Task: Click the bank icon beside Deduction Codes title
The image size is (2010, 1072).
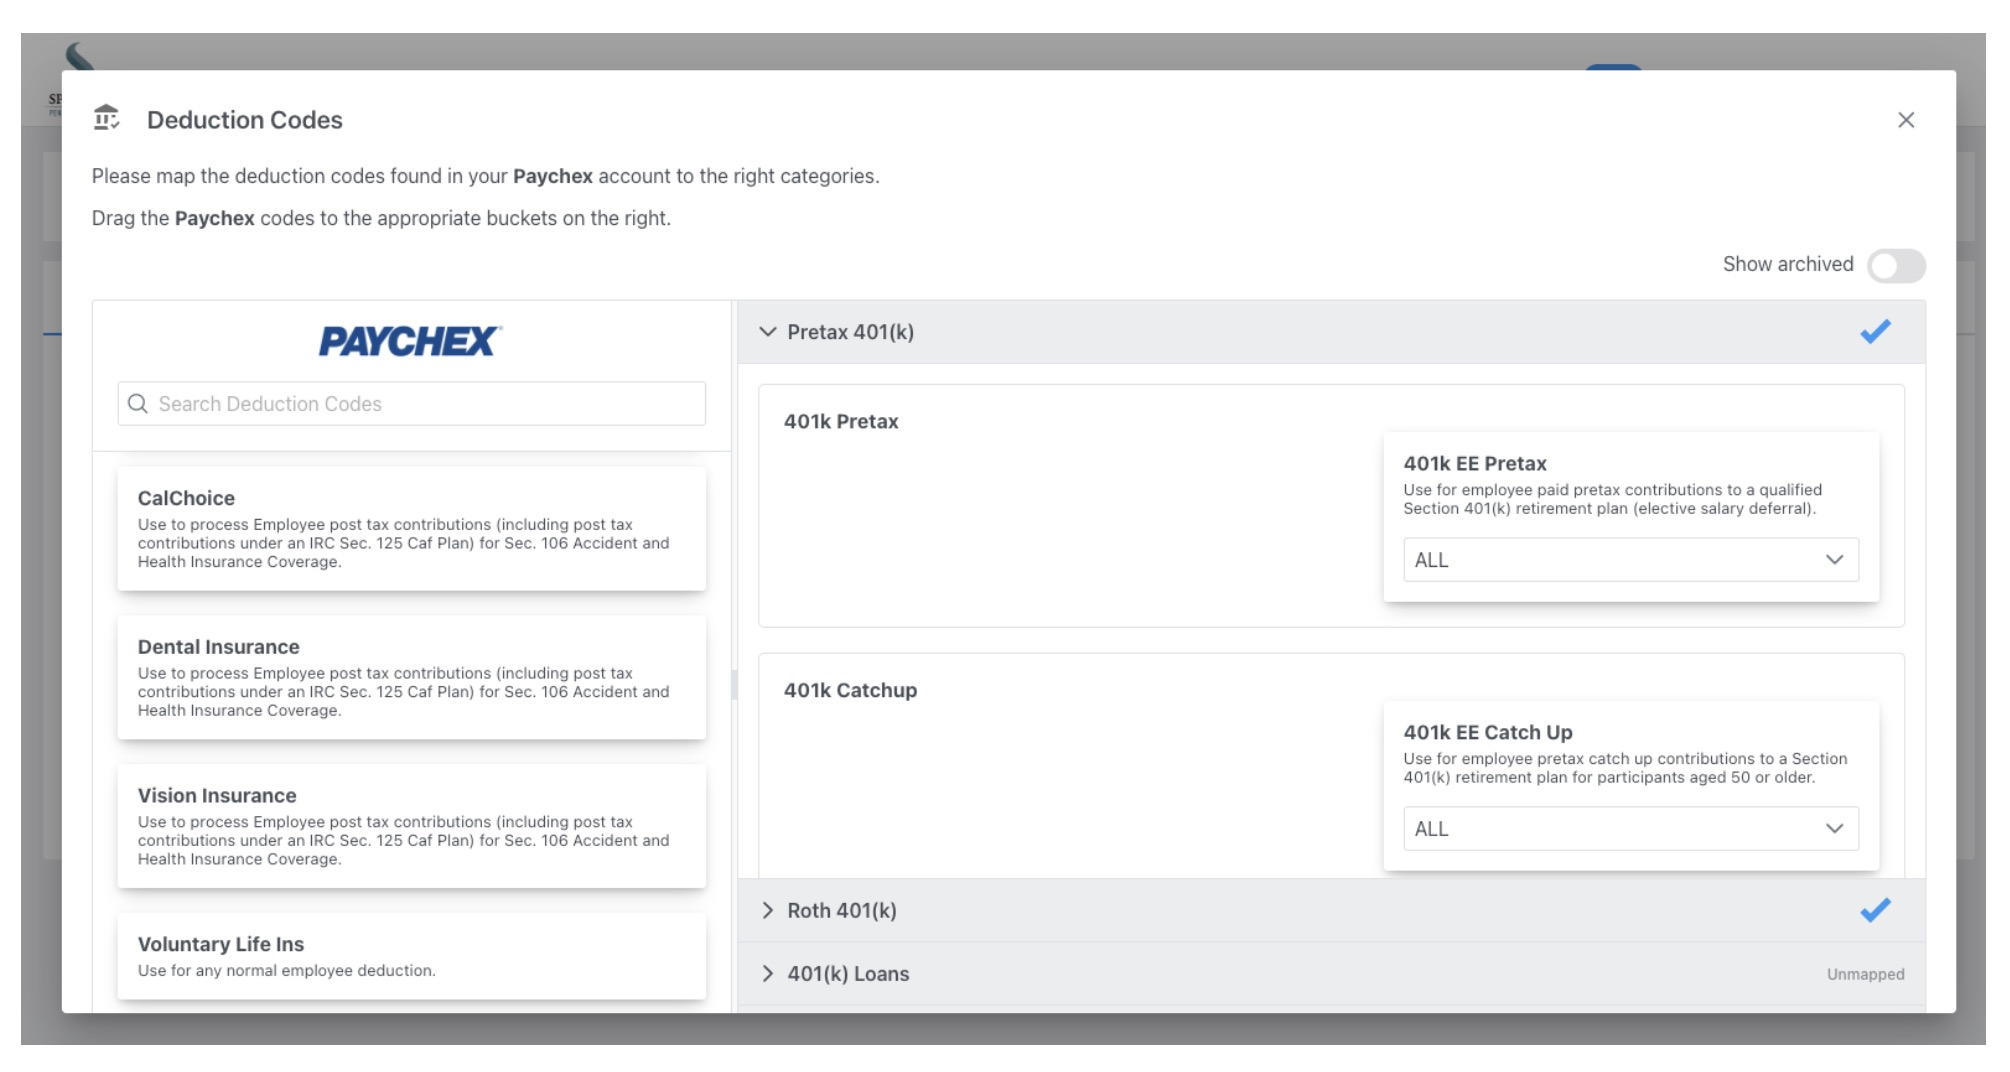Action: pos(107,119)
